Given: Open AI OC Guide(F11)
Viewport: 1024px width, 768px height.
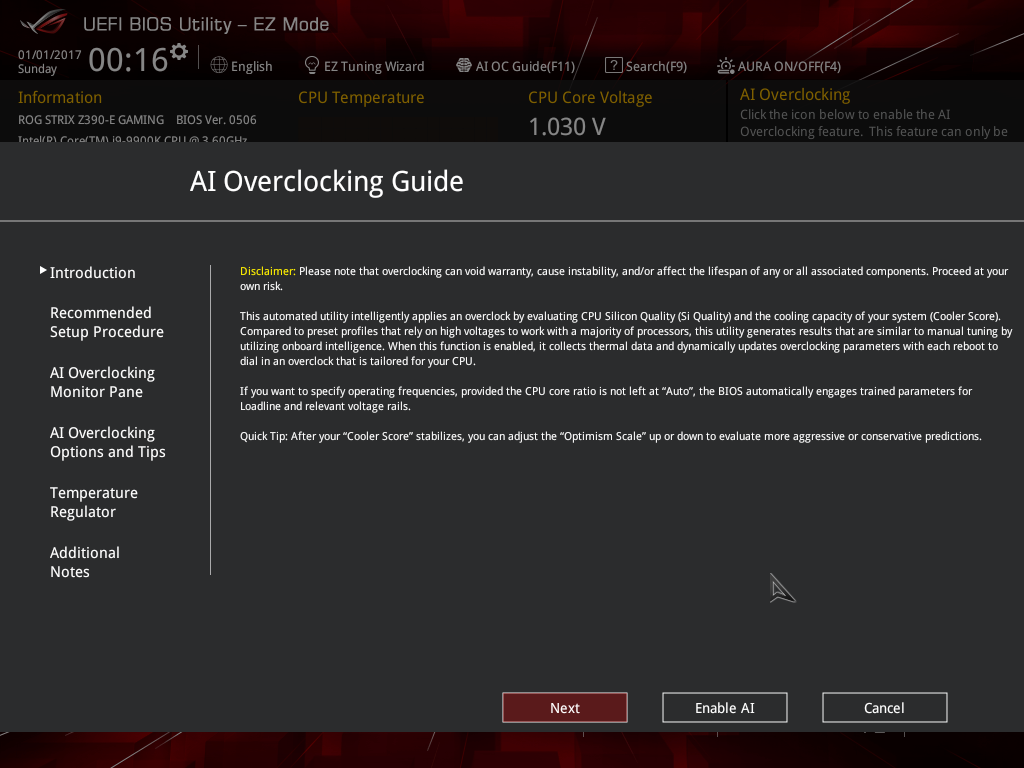Looking at the screenshot, I should point(526,66).
